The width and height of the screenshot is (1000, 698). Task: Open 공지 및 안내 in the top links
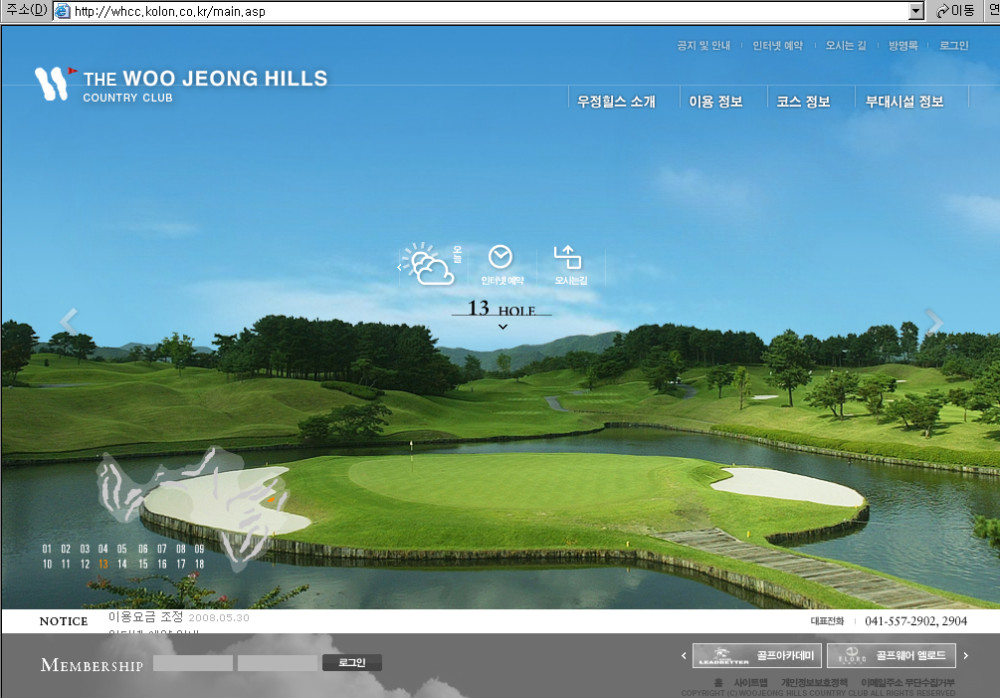click(703, 45)
